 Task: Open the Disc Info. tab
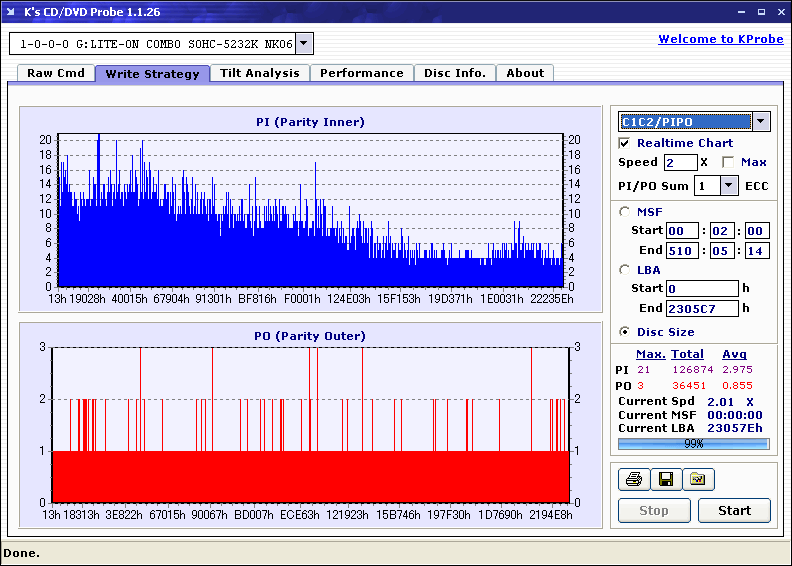click(x=454, y=73)
